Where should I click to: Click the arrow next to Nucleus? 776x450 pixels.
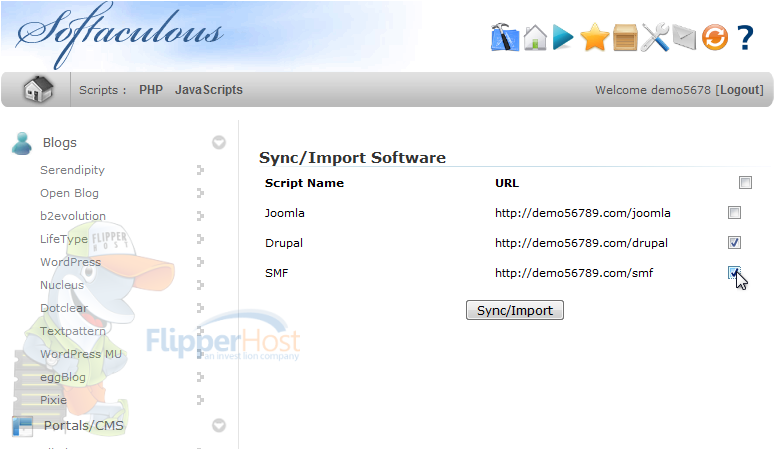[200, 285]
